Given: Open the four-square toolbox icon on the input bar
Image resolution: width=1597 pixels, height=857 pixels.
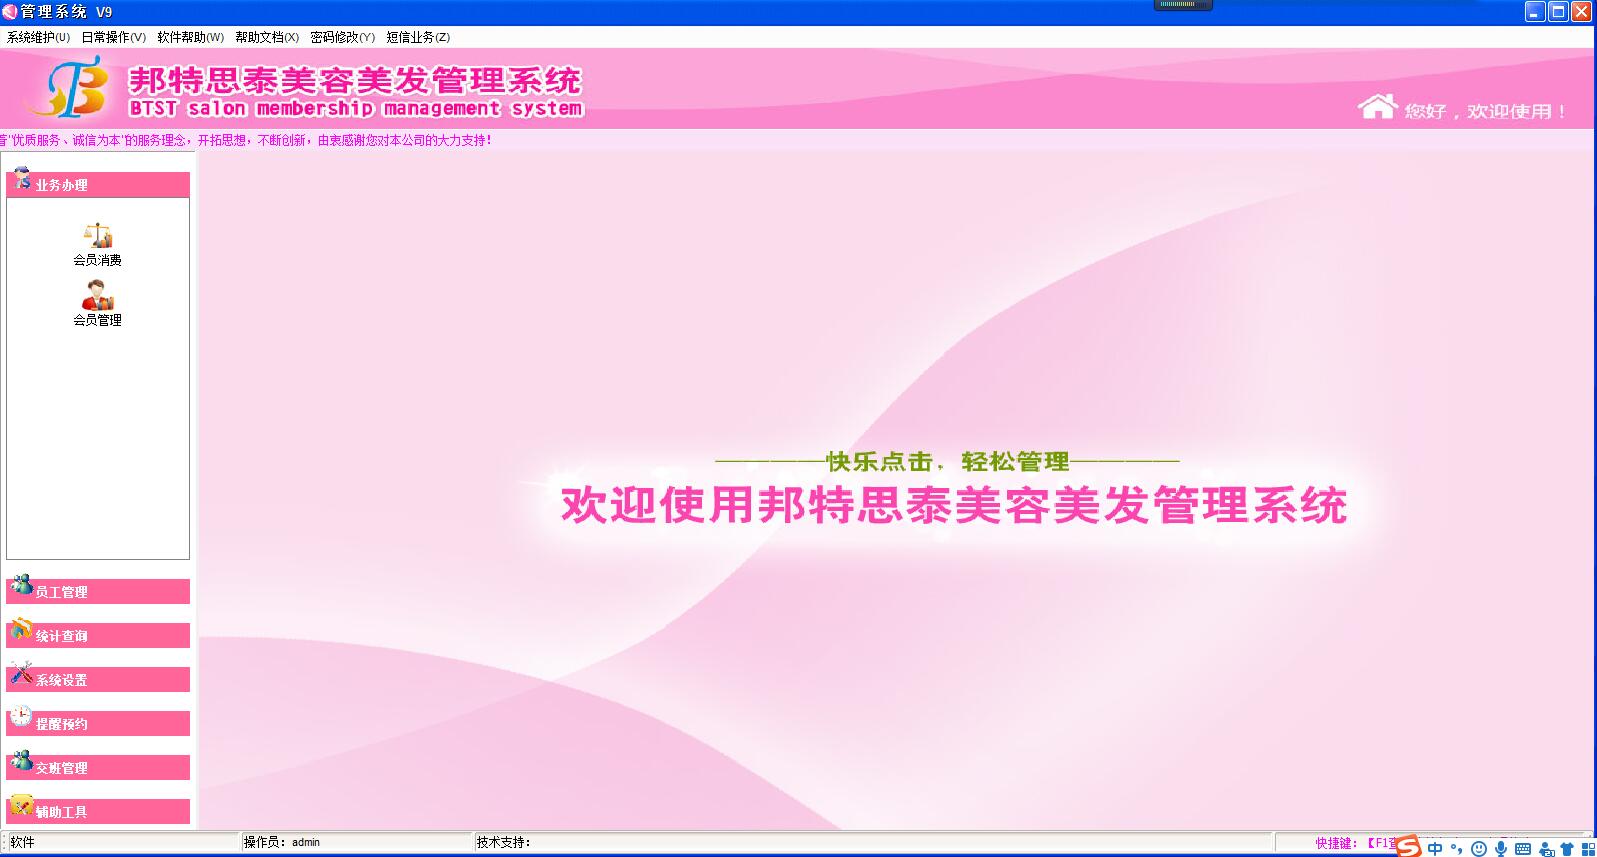Looking at the screenshot, I should (1588, 850).
